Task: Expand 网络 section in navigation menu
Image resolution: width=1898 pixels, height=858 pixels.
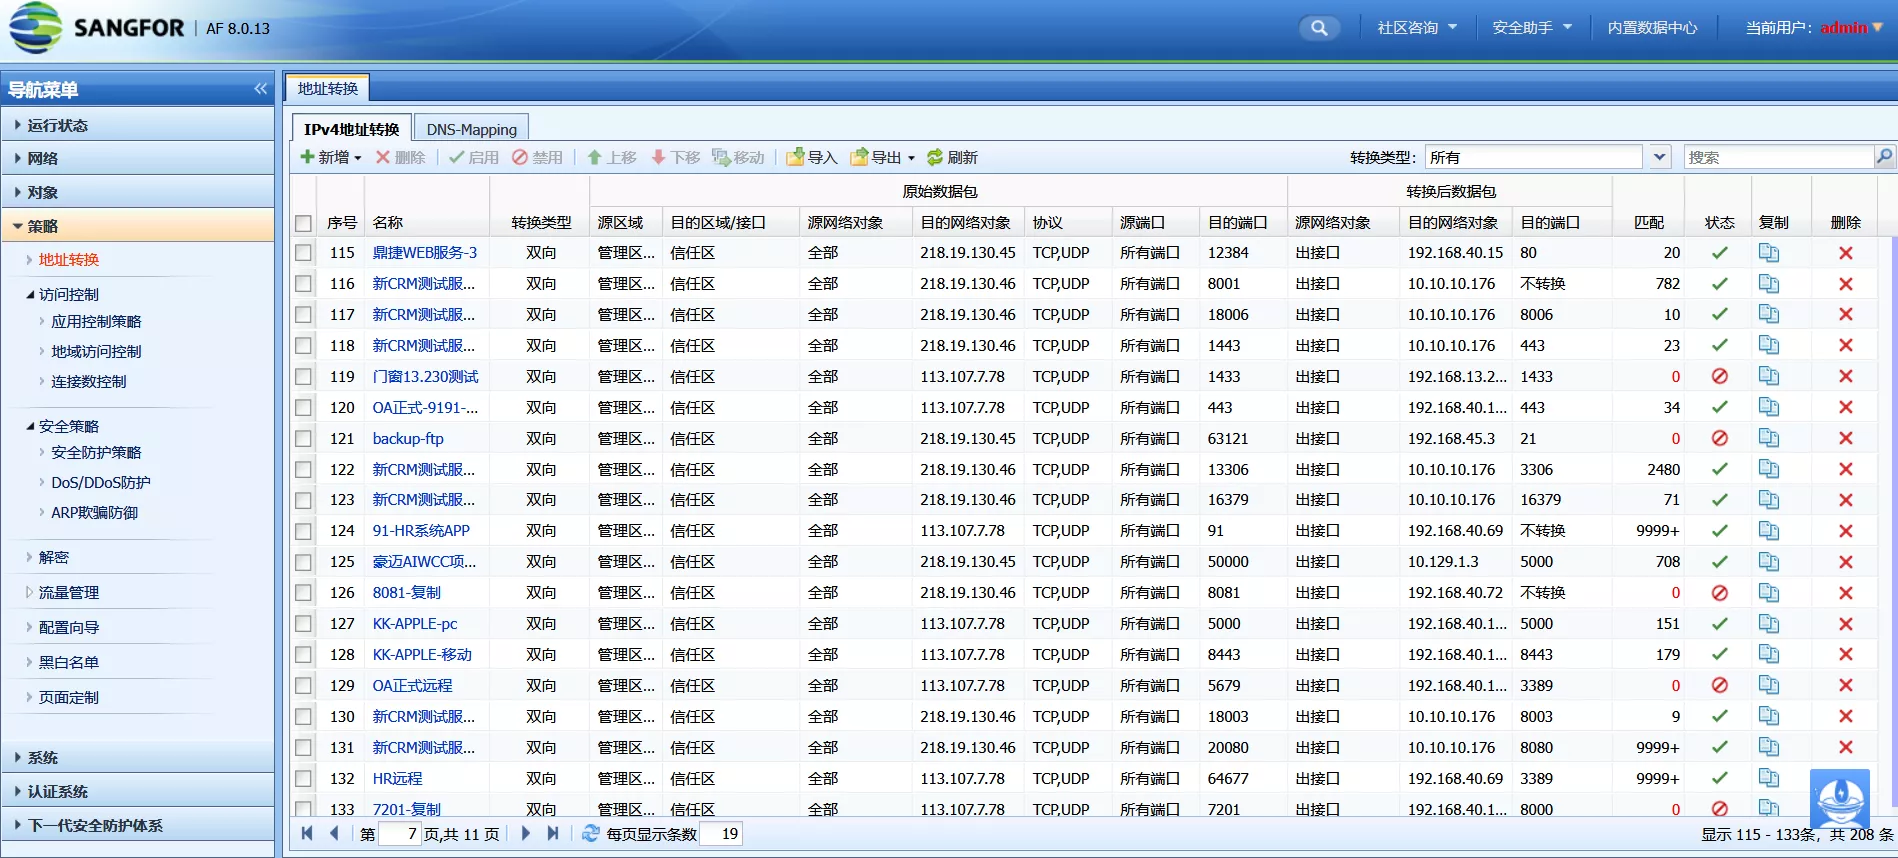Action: (x=43, y=158)
